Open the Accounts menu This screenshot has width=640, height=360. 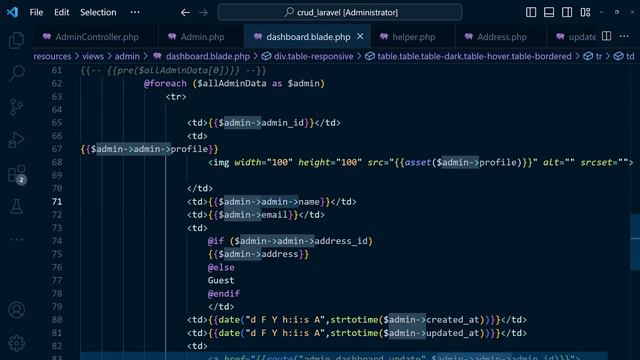point(16,310)
